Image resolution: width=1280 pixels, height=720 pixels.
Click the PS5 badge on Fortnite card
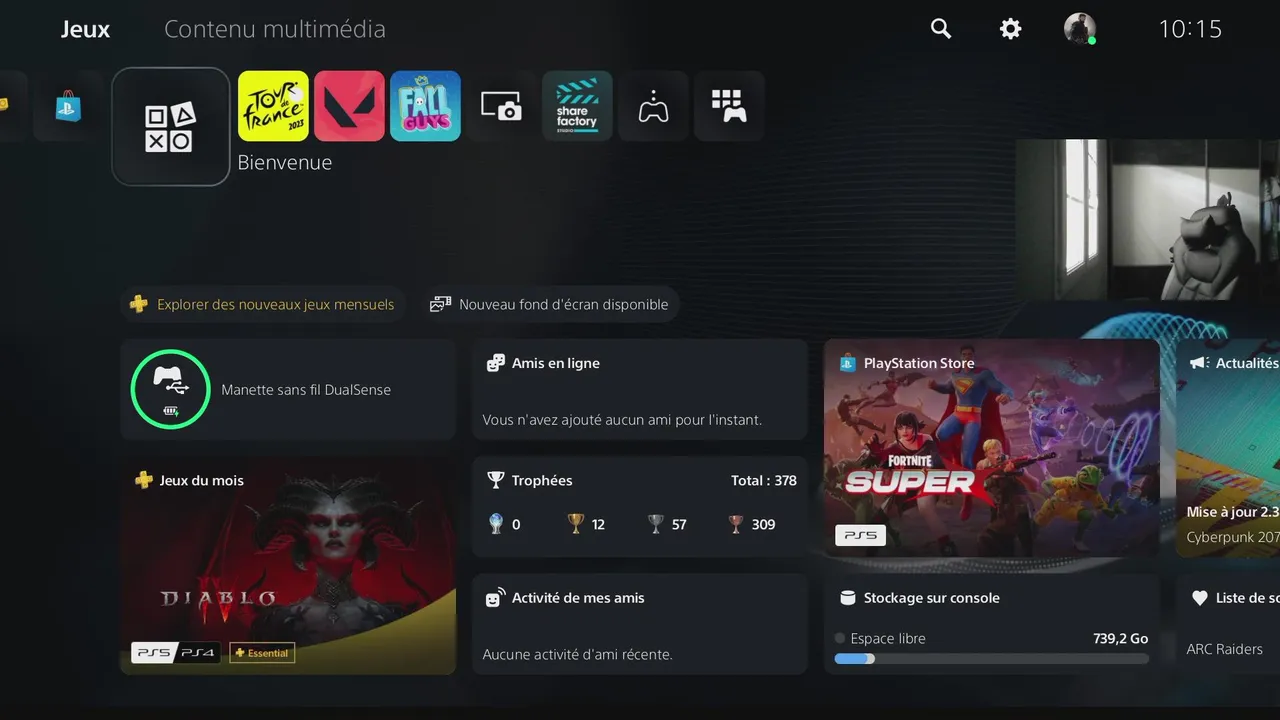click(860, 536)
